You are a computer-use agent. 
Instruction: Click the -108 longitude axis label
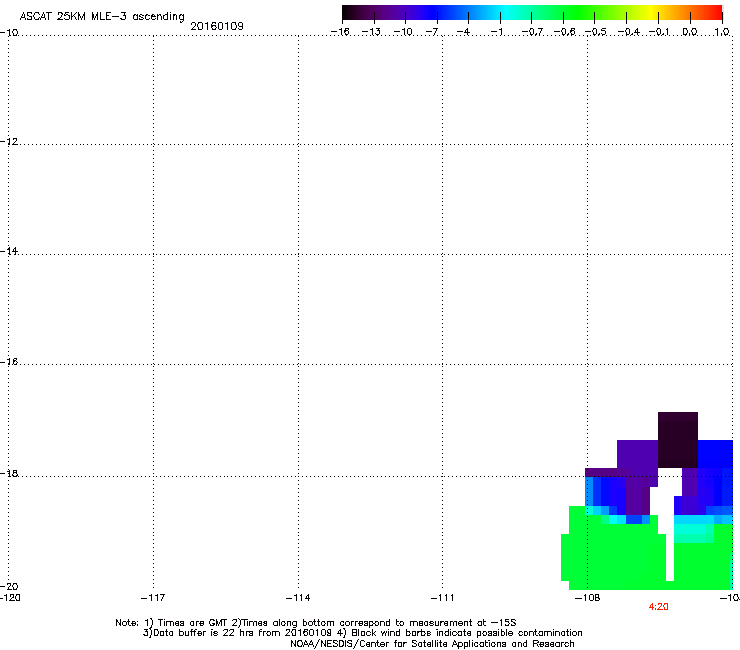pos(587,598)
